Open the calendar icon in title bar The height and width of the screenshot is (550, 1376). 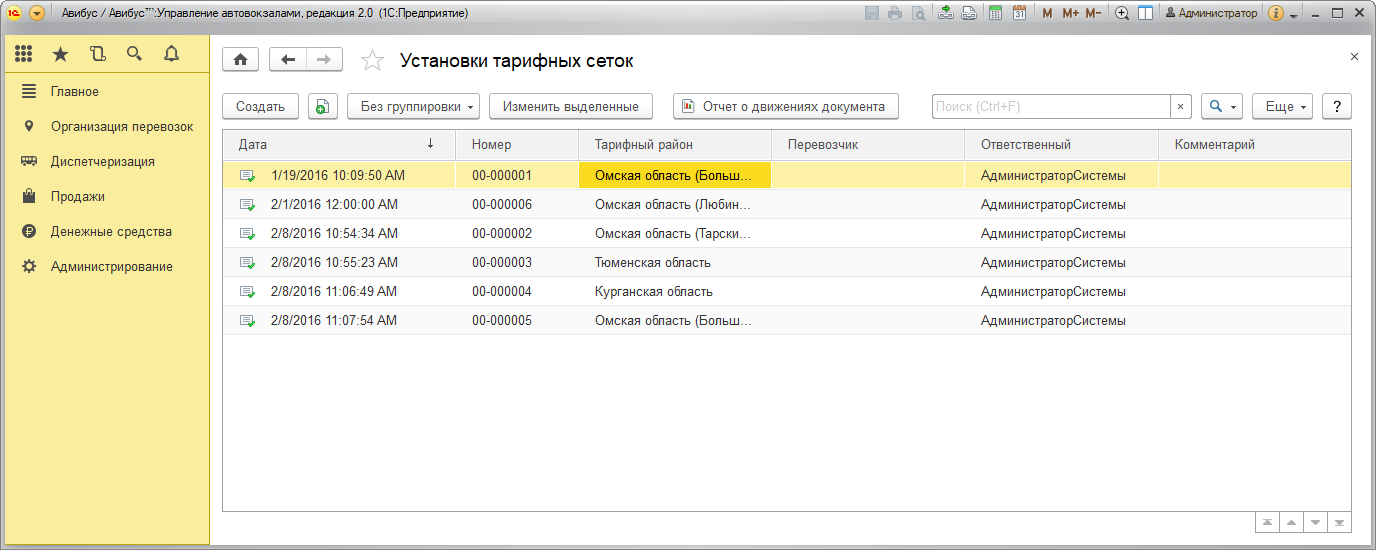tap(1019, 13)
